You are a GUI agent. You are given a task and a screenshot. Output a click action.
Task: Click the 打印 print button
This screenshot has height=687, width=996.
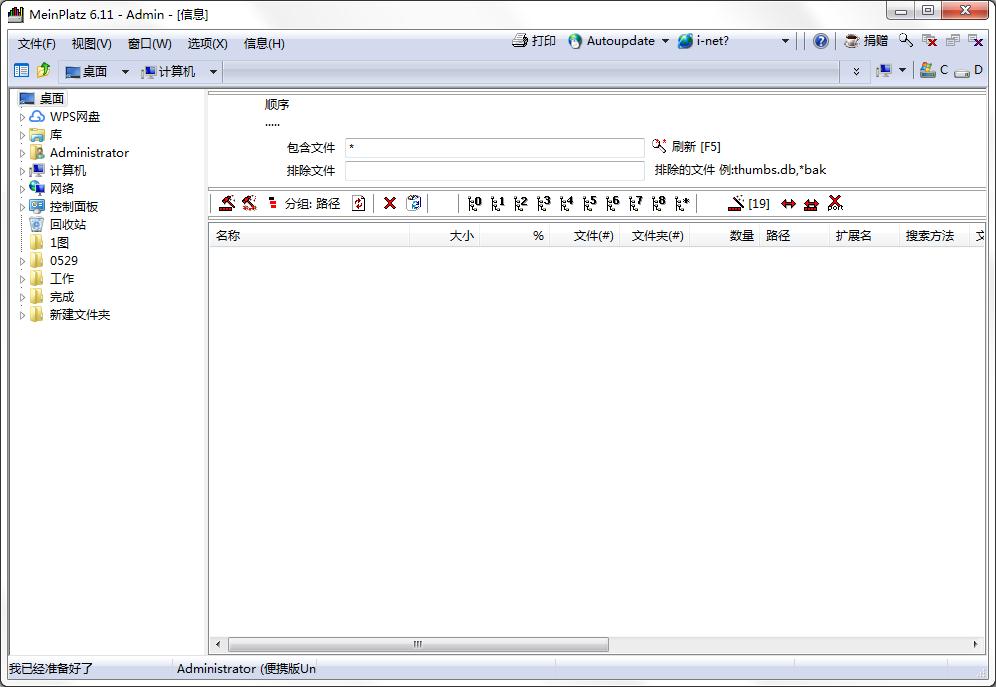[x=534, y=41]
